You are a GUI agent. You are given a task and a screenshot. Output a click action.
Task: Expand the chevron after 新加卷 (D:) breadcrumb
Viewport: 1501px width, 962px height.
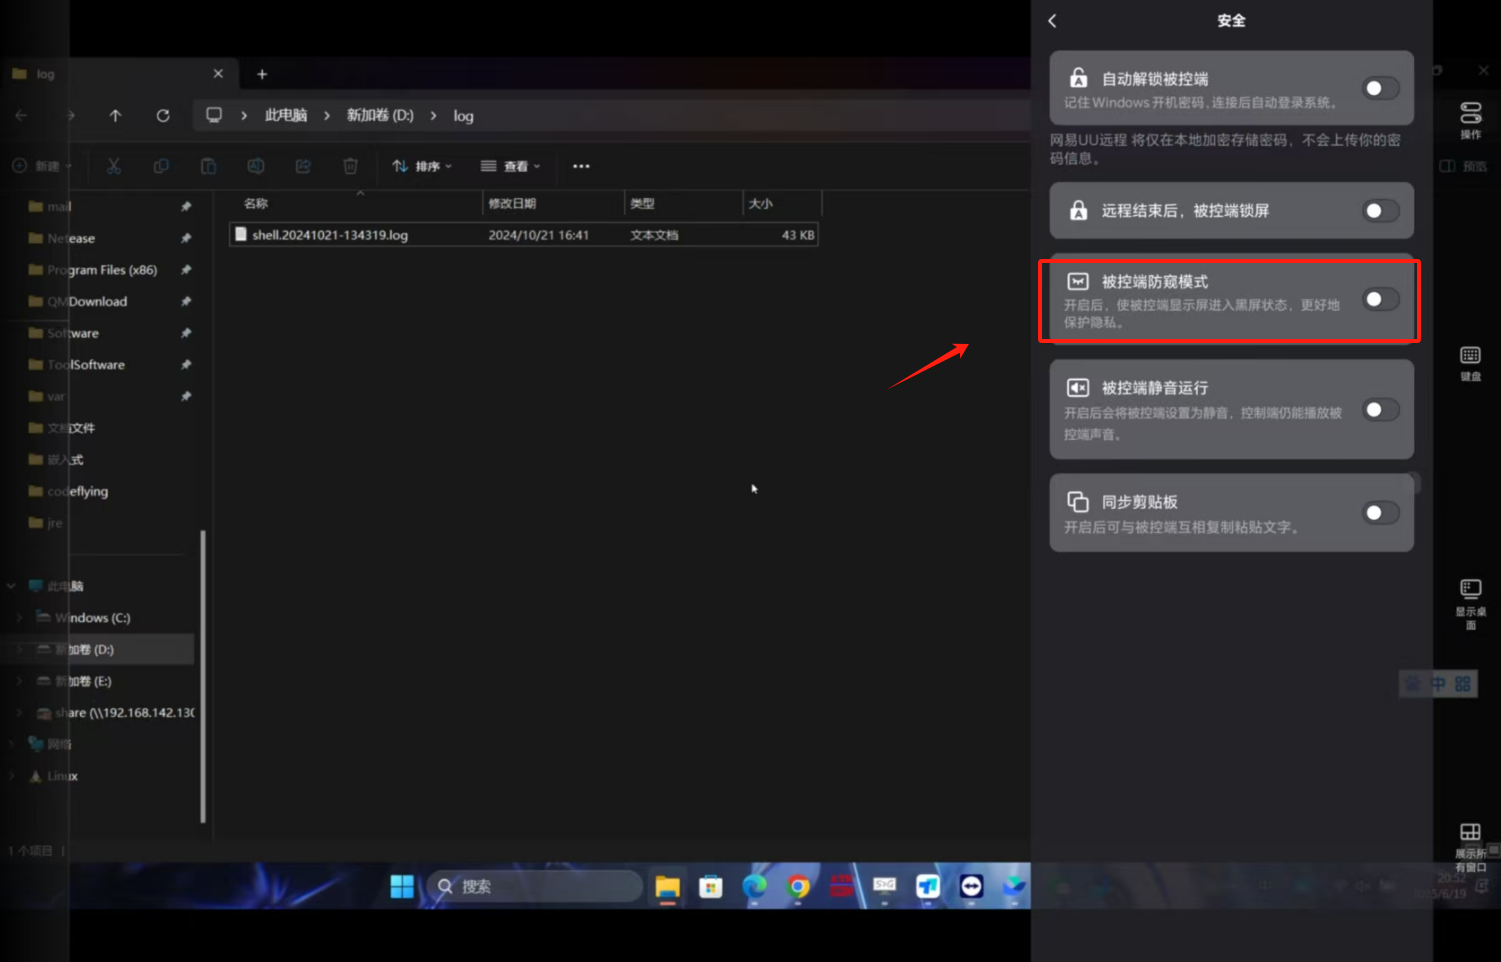433,116
